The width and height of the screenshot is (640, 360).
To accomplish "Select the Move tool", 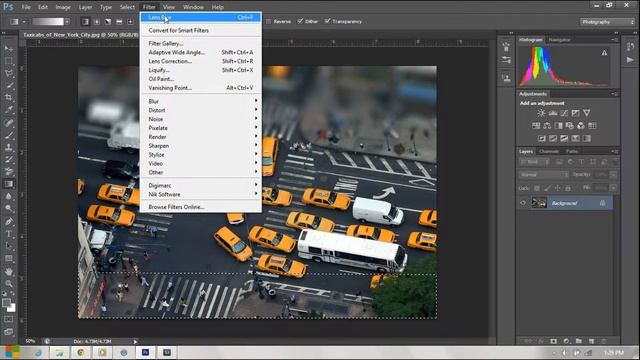I will pyautogui.click(x=9, y=49).
